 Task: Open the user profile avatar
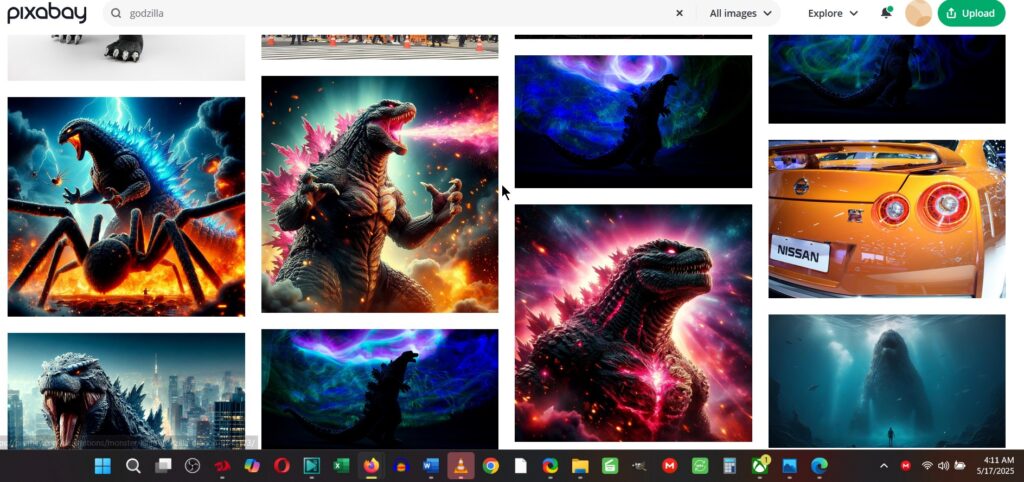[x=918, y=13]
